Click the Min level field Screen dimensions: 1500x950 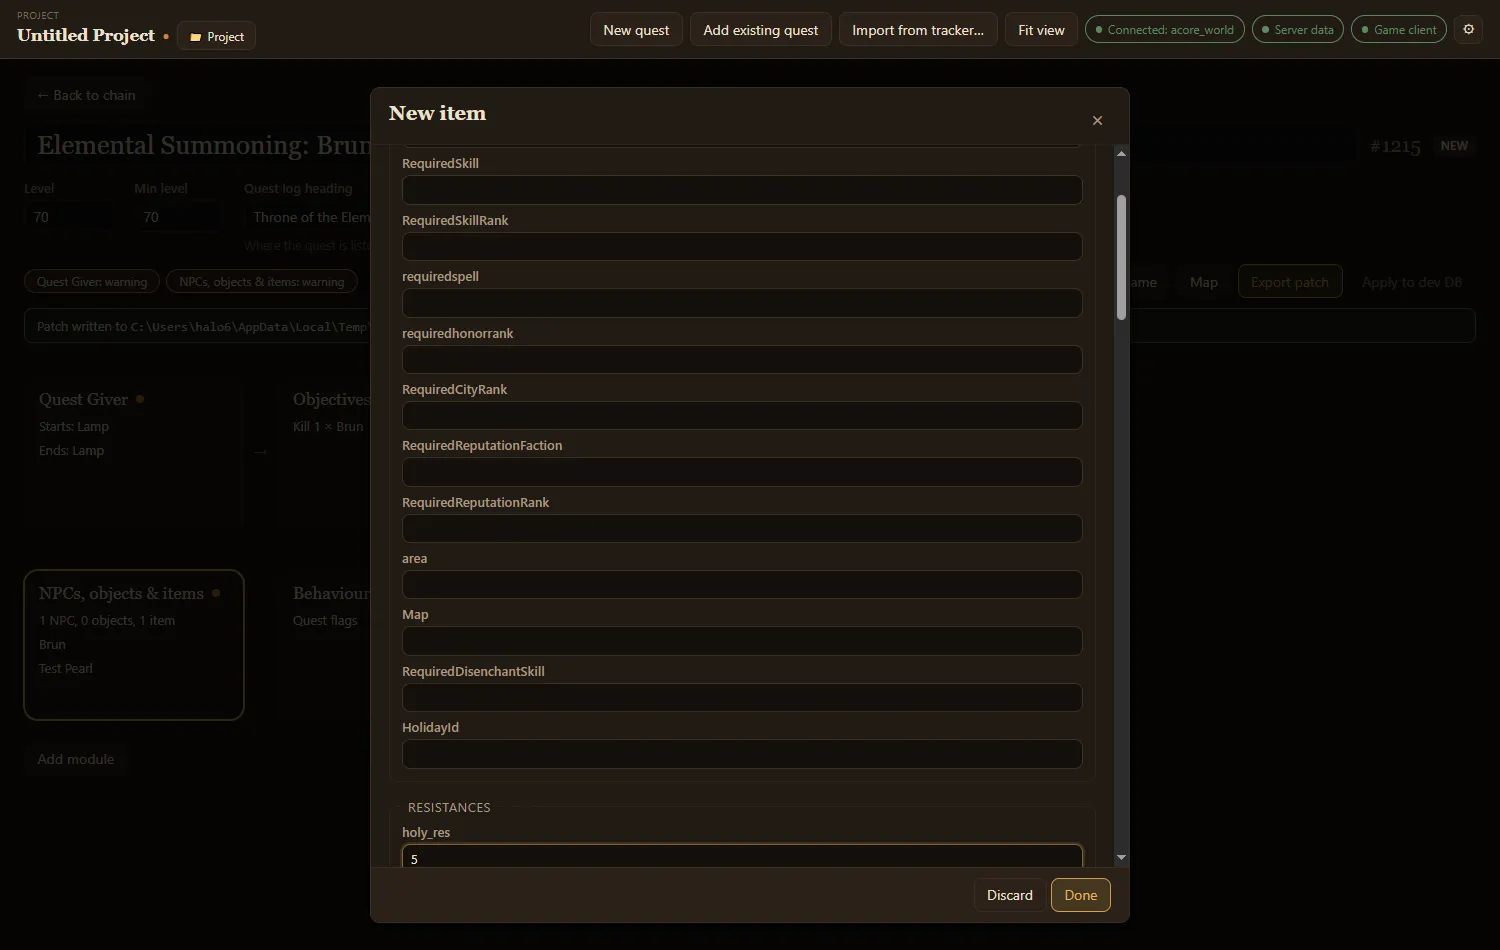[x=178, y=217]
